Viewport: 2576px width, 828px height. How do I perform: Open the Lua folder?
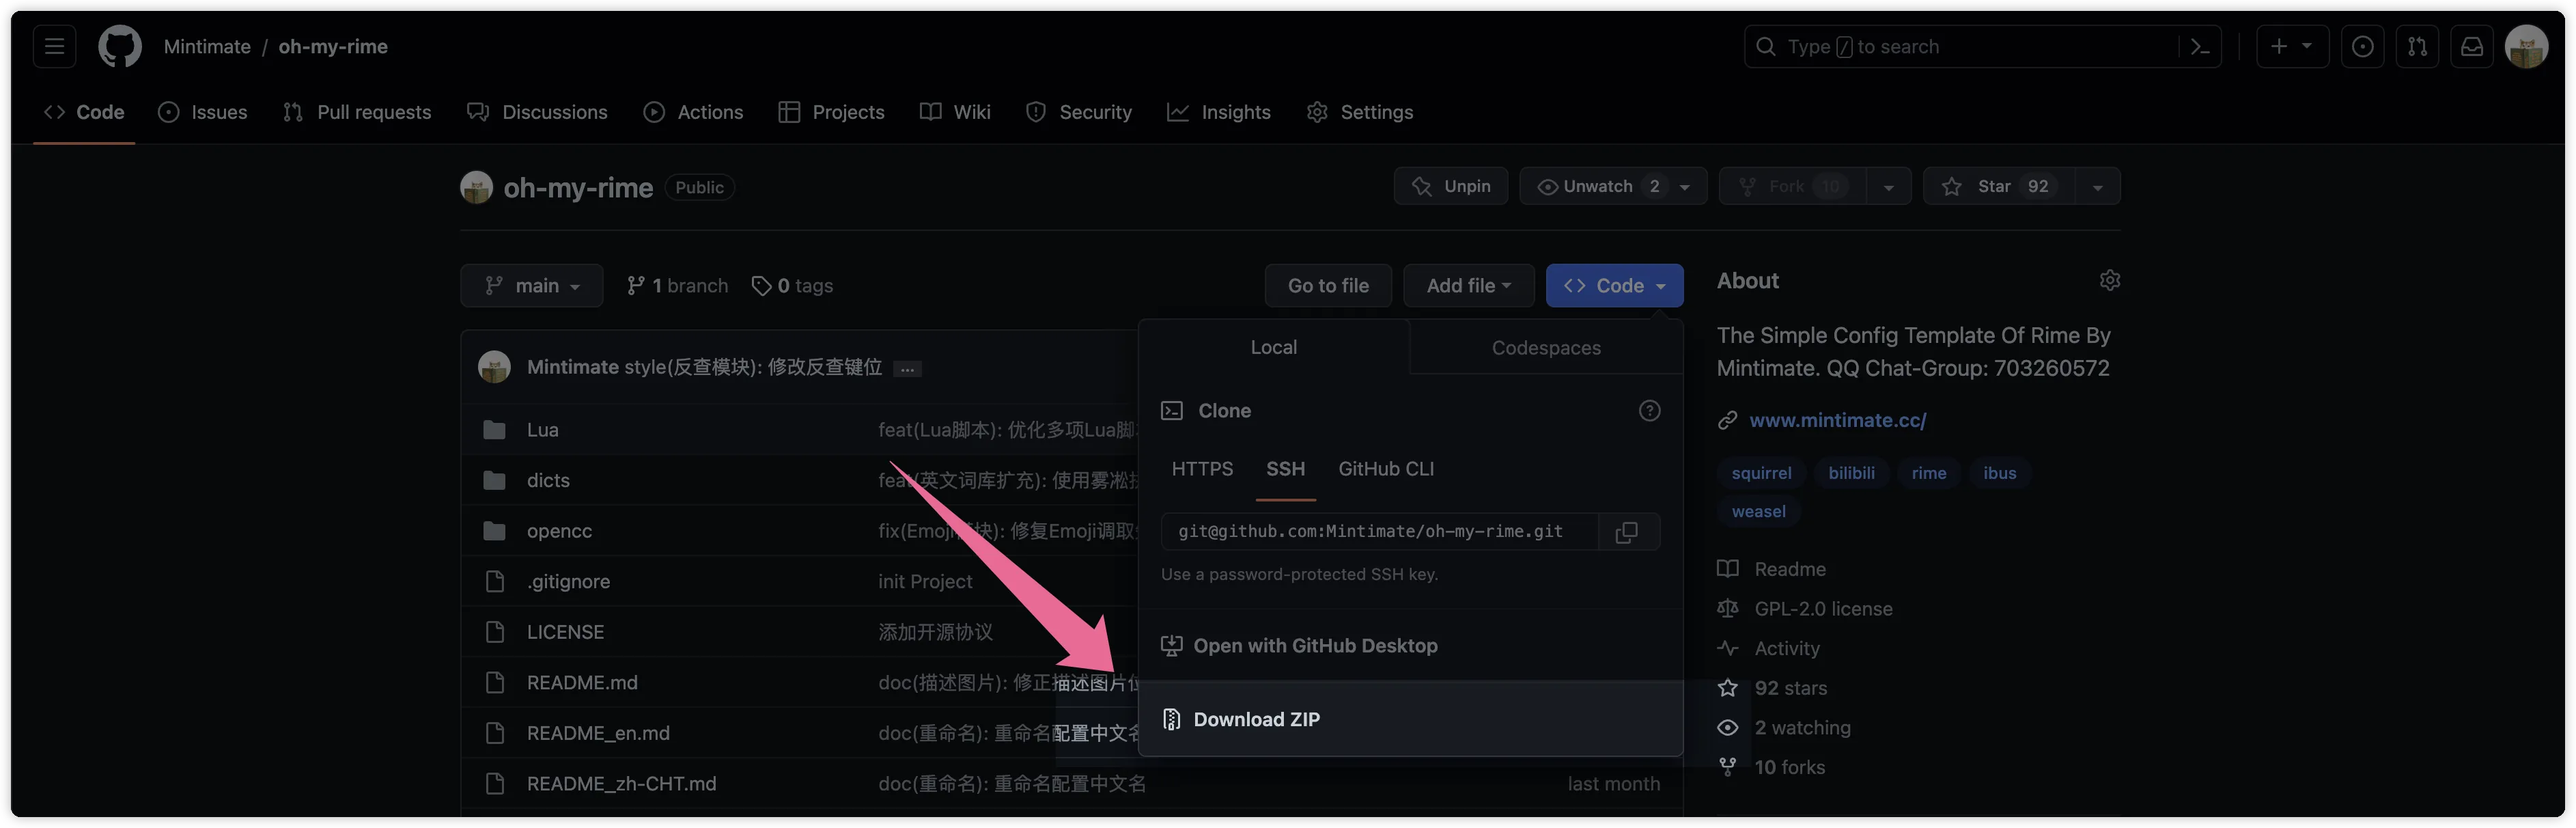pos(542,430)
